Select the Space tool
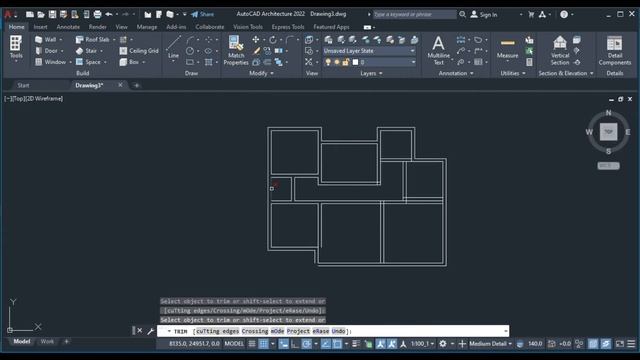The height and width of the screenshot is (360, 640). click(x=88, y=62)
